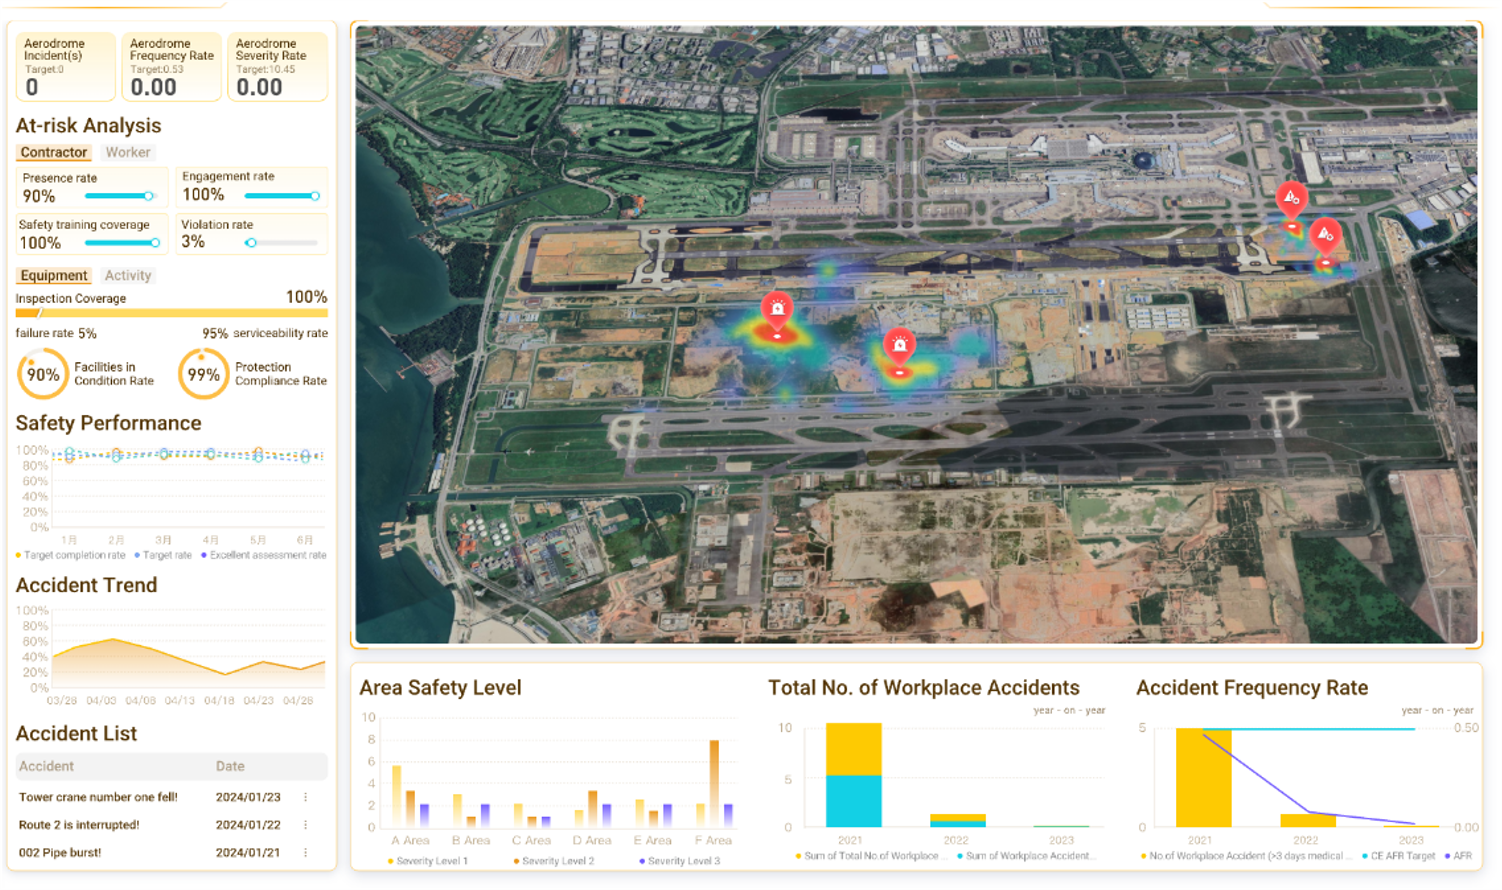Toggle the Severity Level 3 legend series
The height and width of the screenshot is (890, 1502).
point(678,861)
